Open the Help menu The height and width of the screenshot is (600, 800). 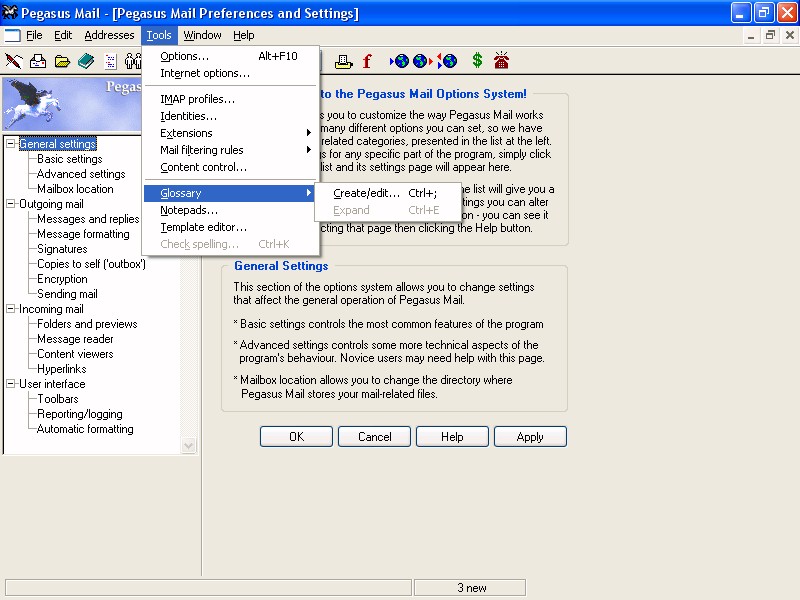click(x=244, y=35)
